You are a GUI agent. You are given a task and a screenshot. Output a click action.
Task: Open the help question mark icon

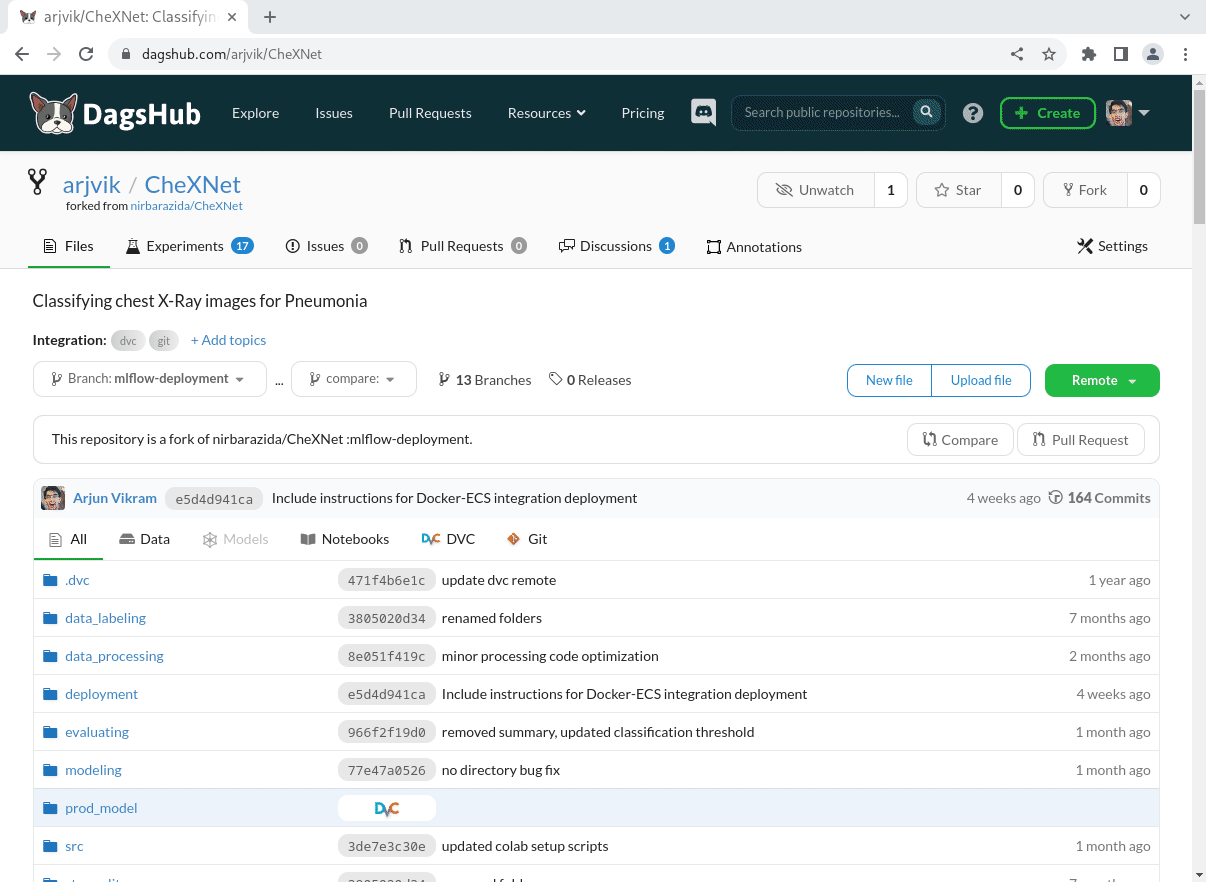[973, 113]
